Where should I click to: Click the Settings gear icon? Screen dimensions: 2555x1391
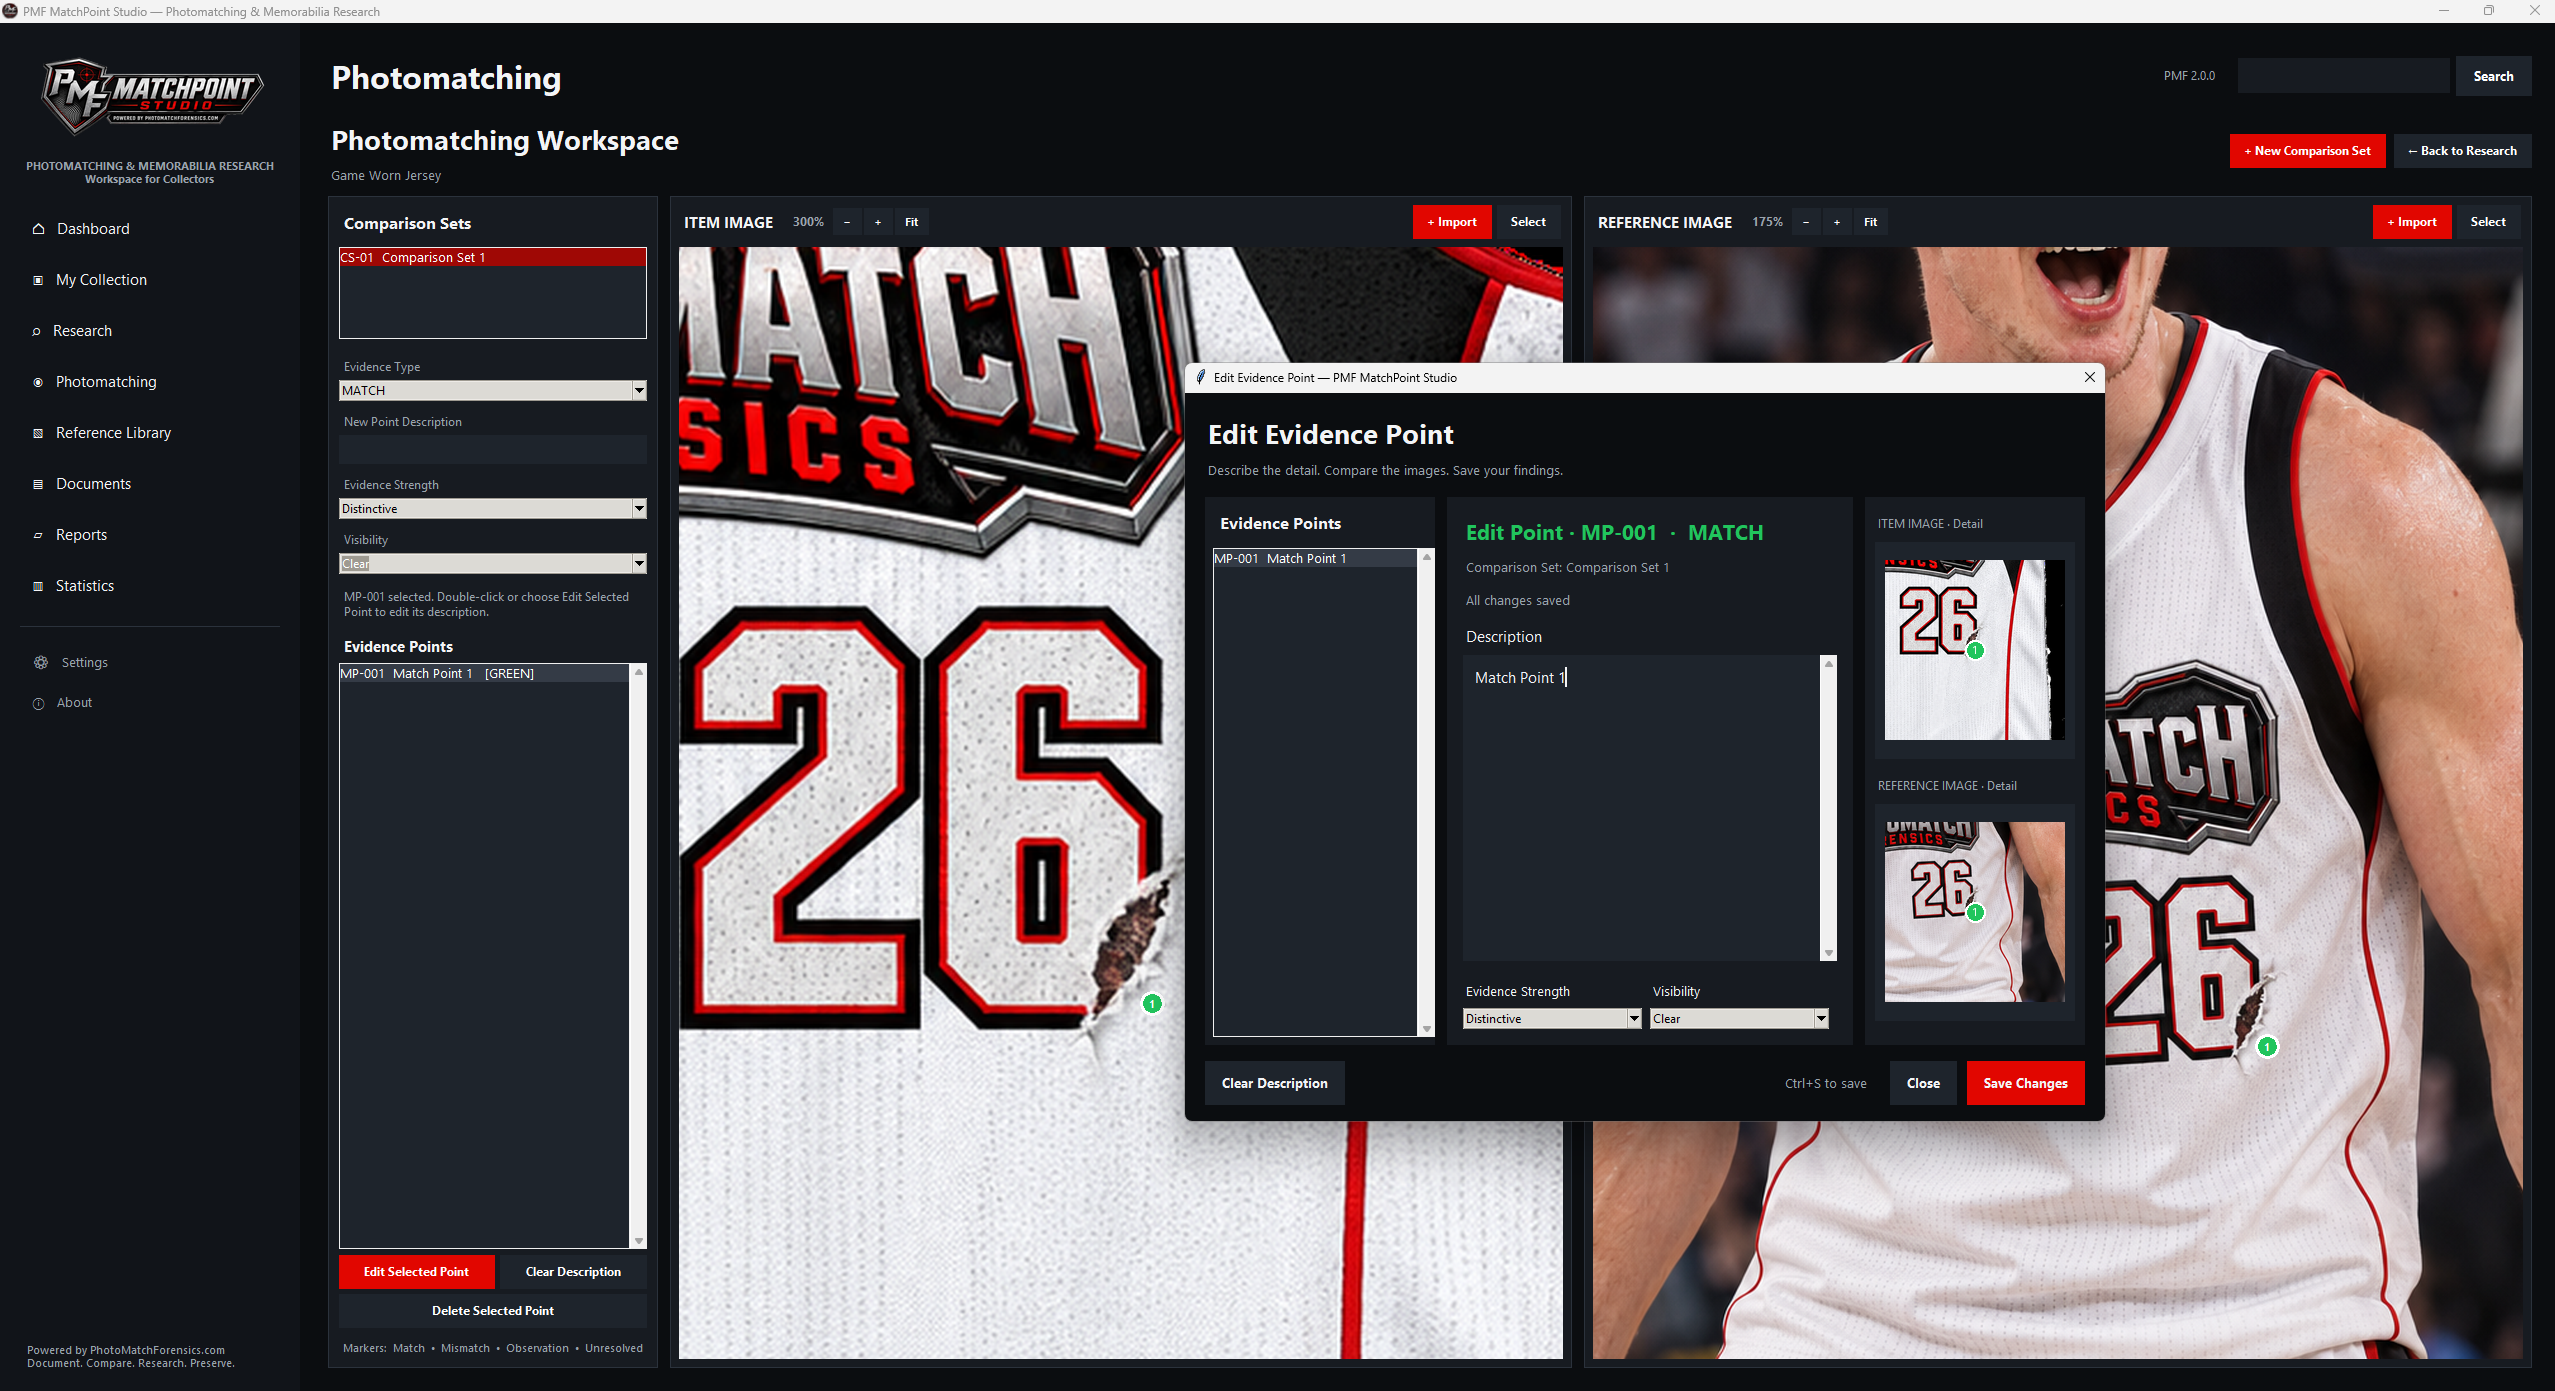click(40, 663)
